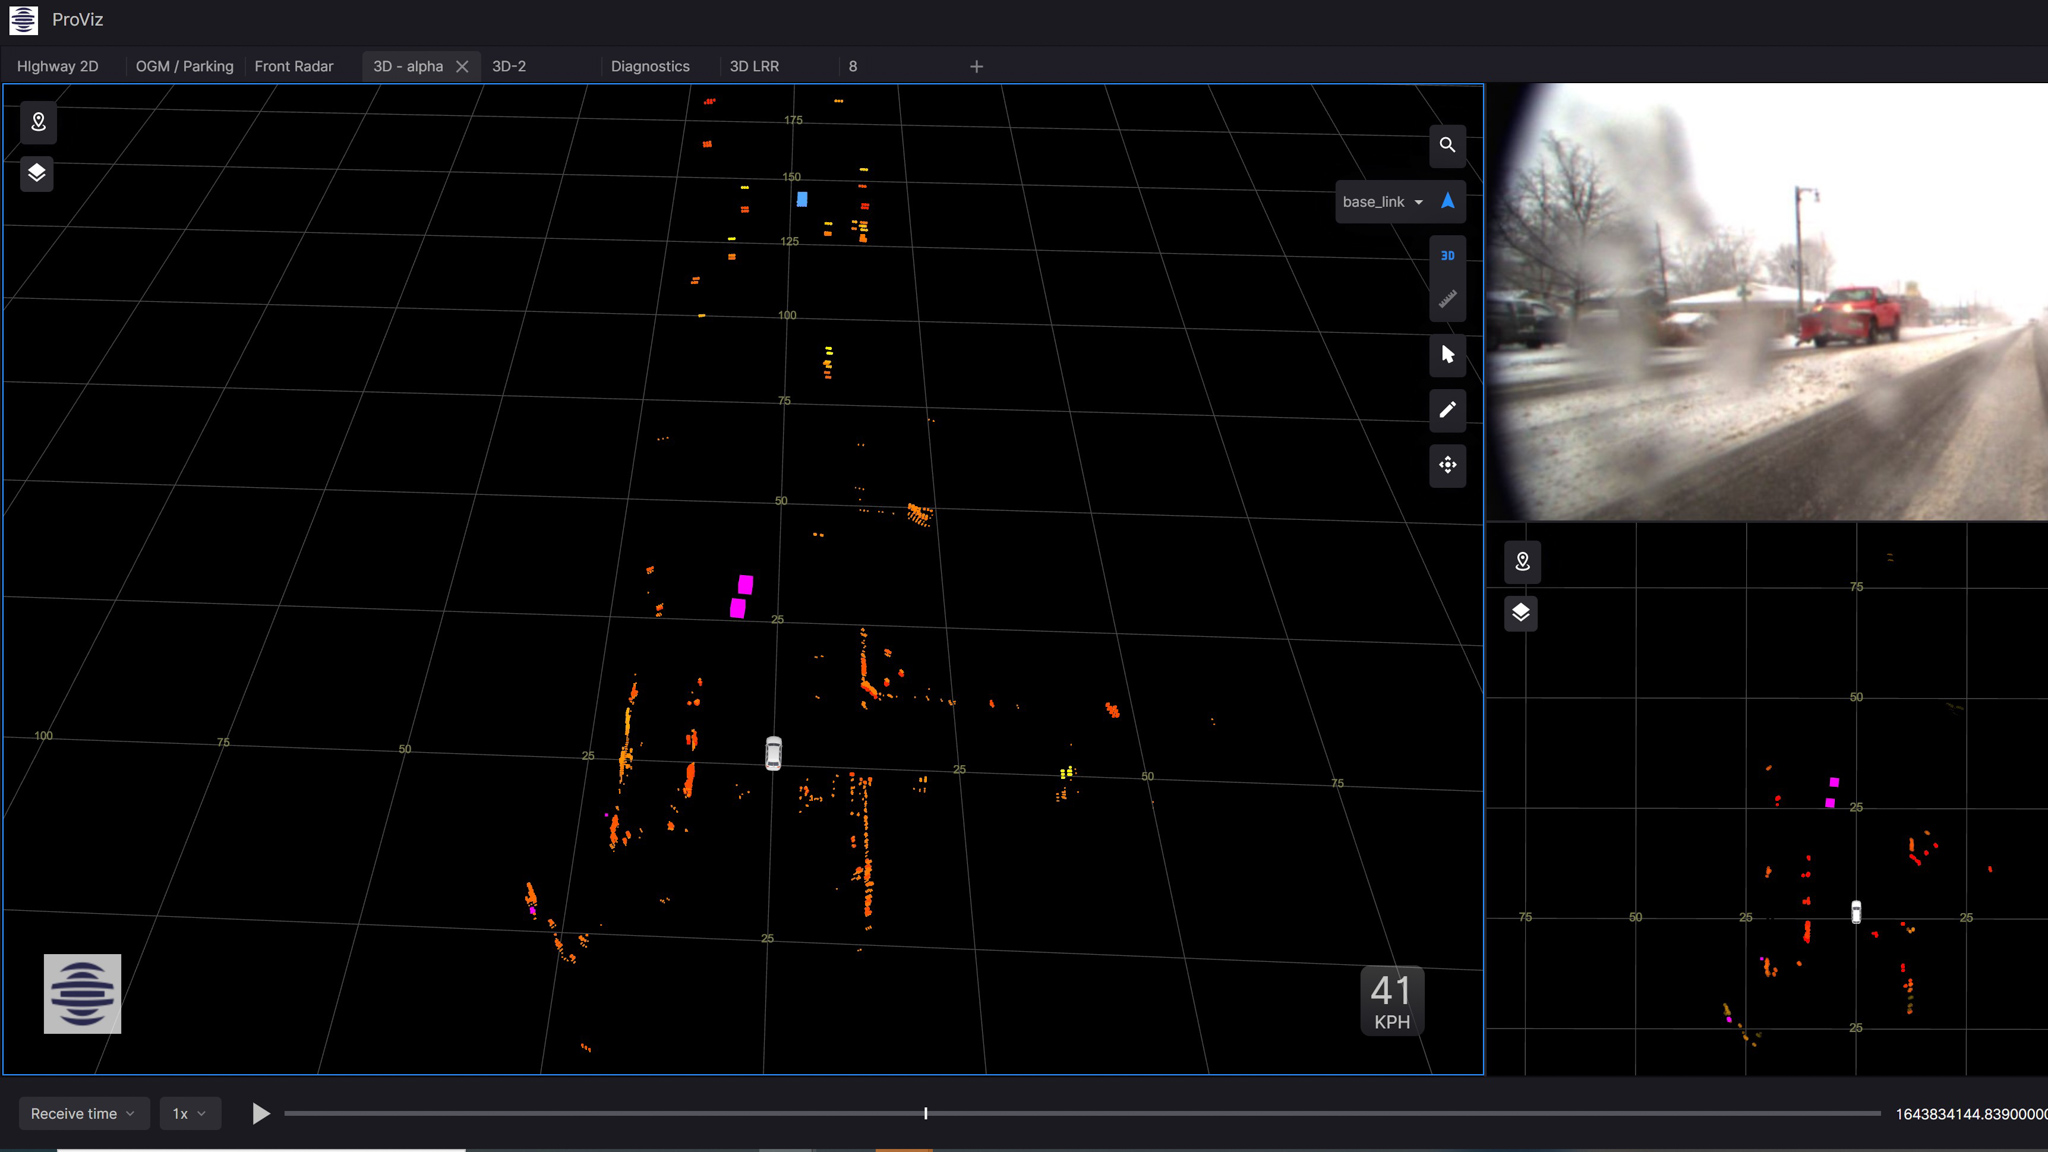The height and width of the screenshot is (1152, 2048).
Task: Select the ruler measure tool
Action: point(1447,299)
